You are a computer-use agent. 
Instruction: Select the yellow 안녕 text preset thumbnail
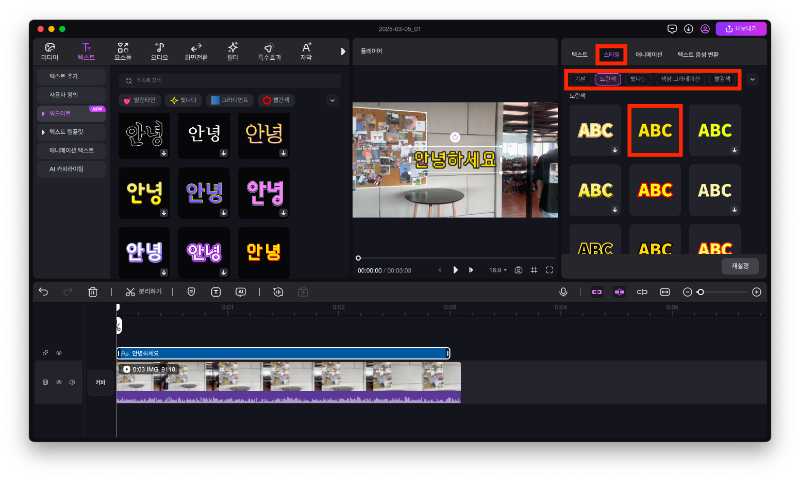click(x=263, y=133)
